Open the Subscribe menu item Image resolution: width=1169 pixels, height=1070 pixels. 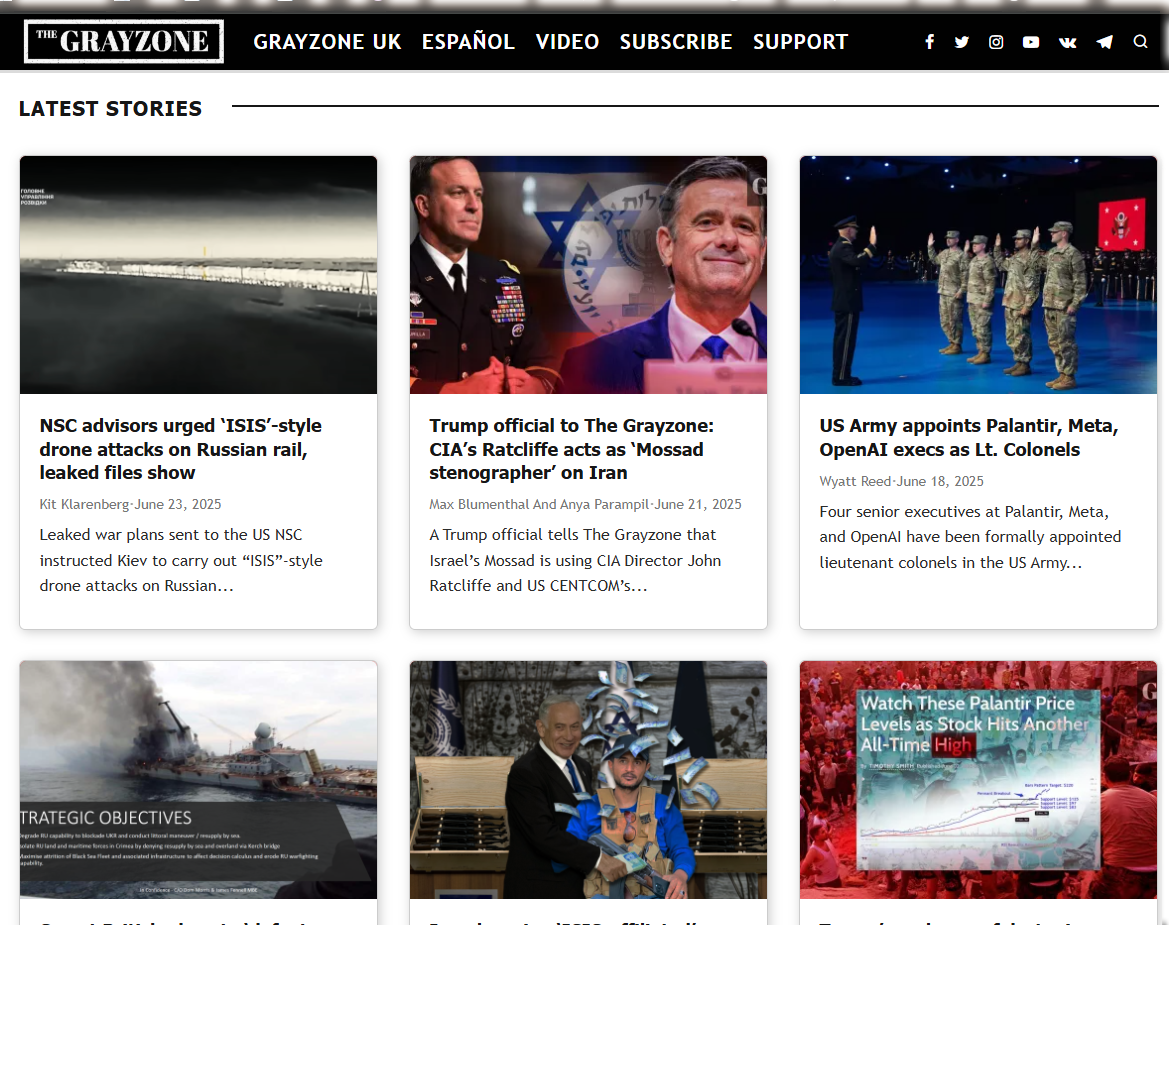[x=676, y=42]
